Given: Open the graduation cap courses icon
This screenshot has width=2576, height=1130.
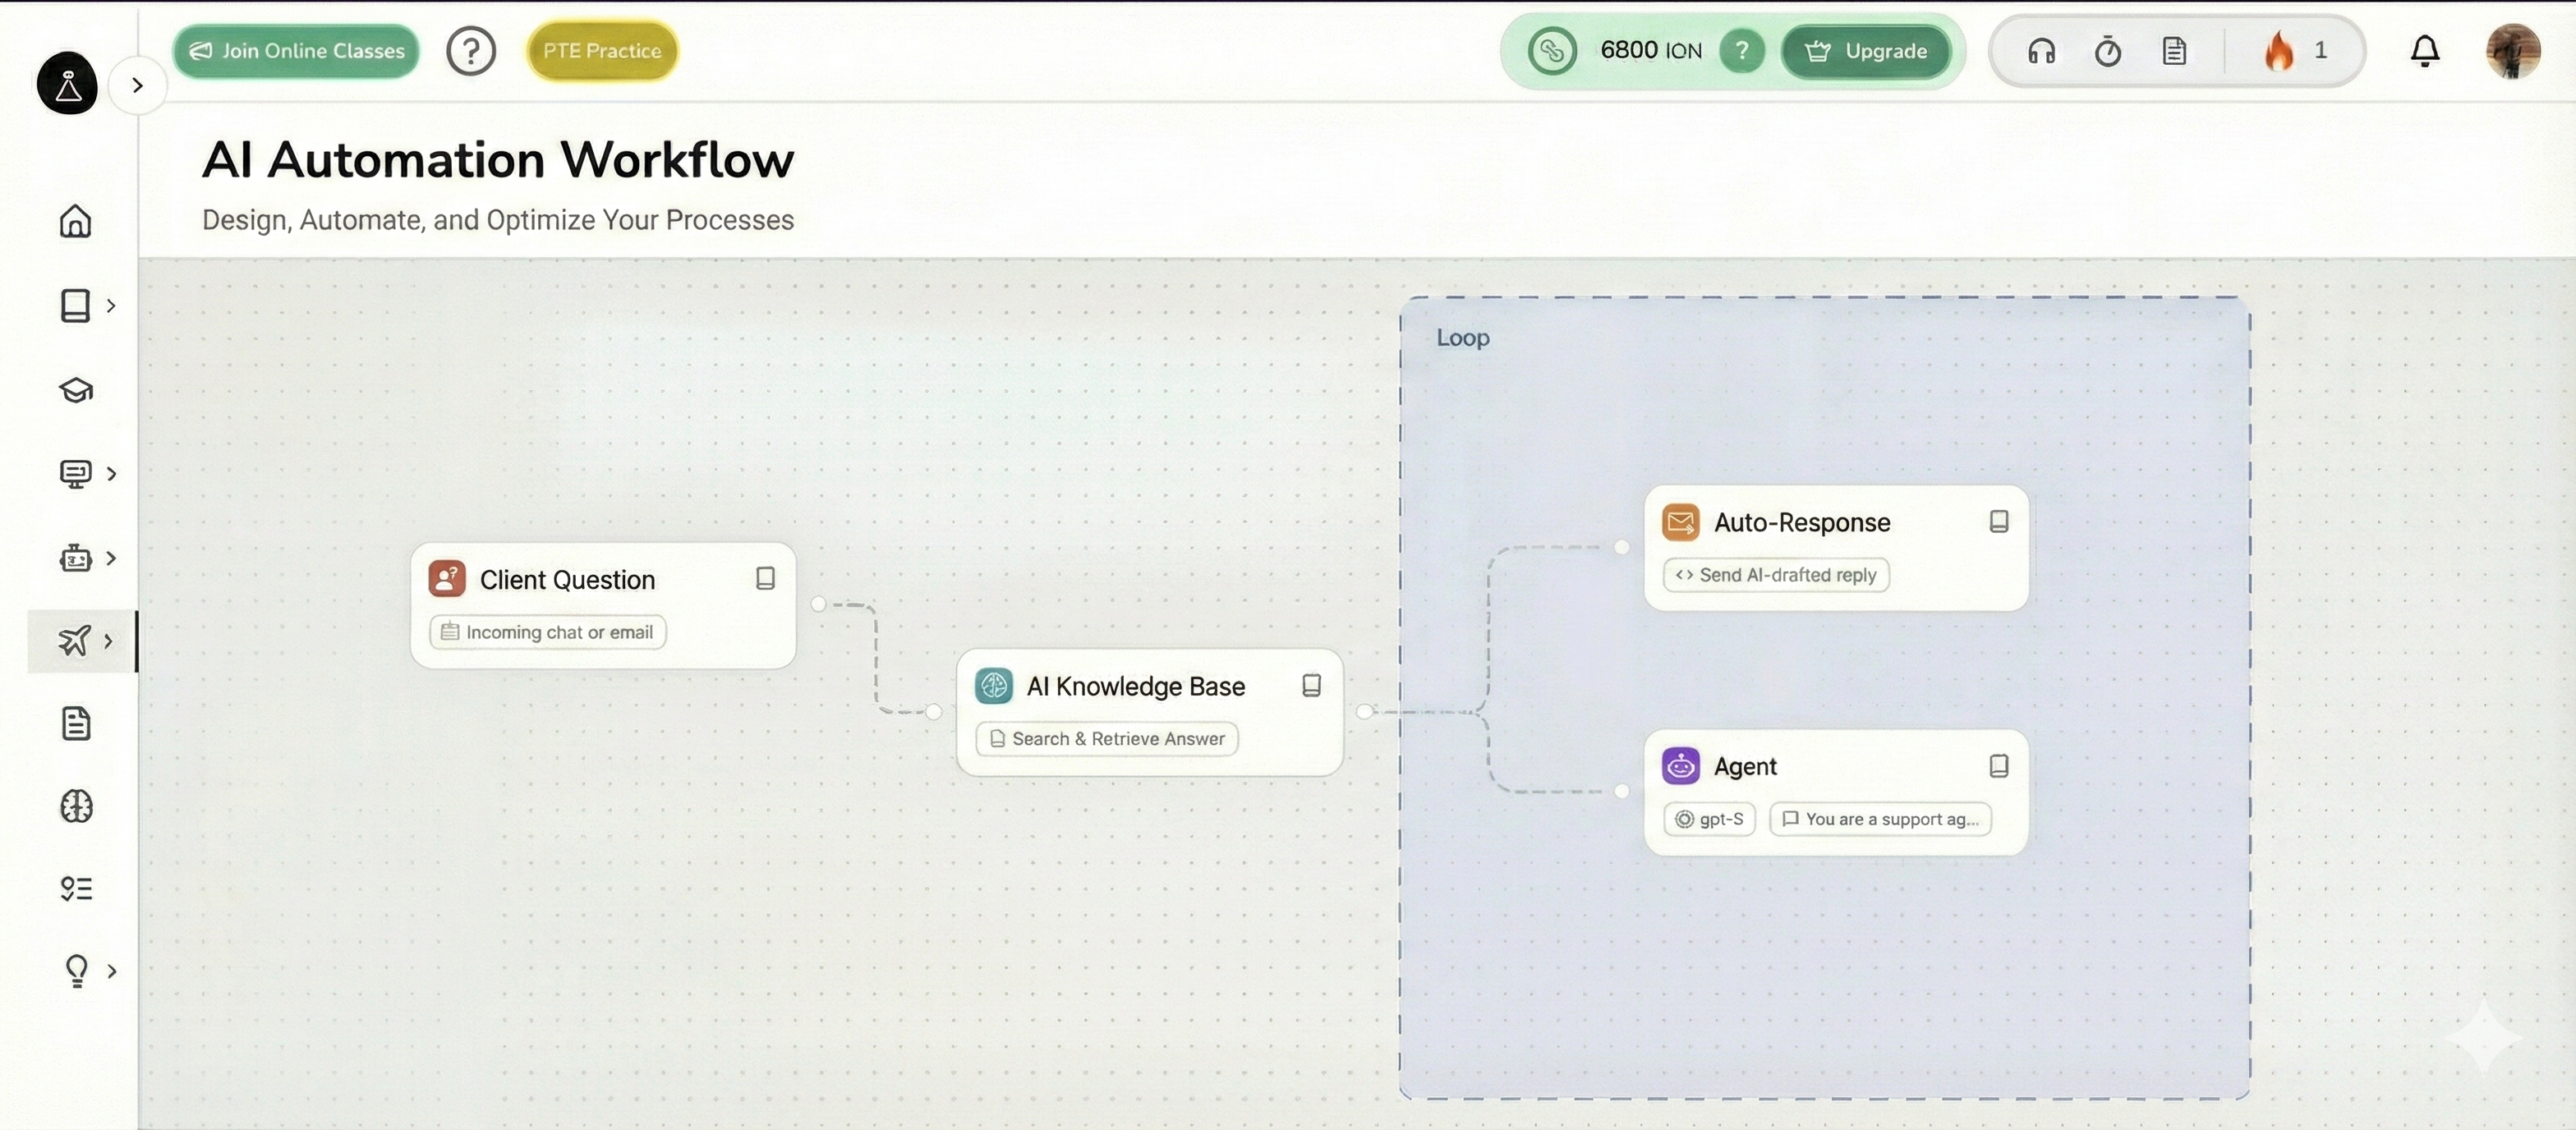Looking at the screenshot, I should click(x=76, y=390).
